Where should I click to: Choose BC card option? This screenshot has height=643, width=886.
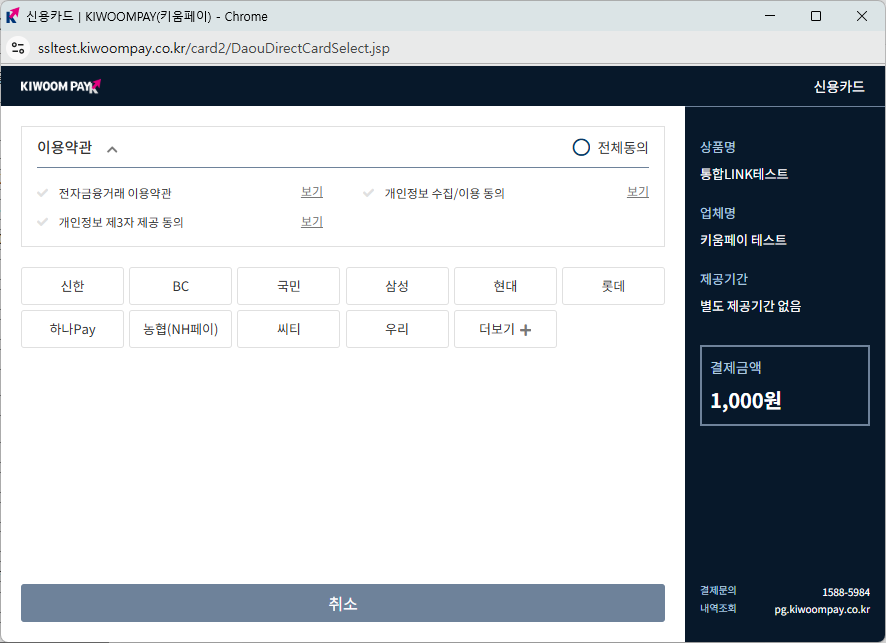coord(180,286)
